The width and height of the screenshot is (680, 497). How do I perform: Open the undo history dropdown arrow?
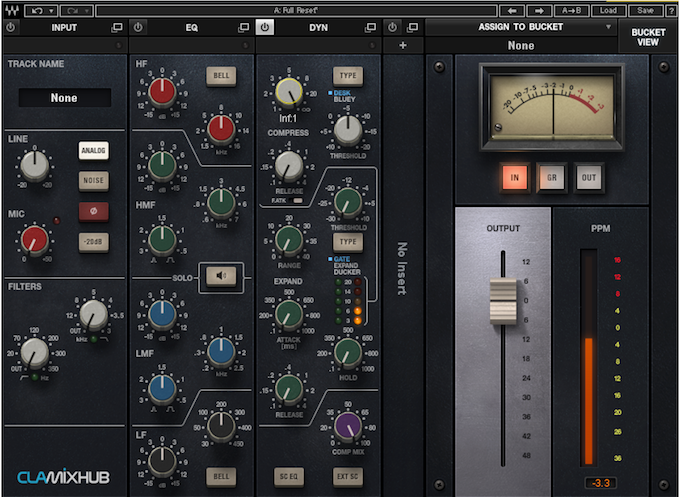[52, 10]
